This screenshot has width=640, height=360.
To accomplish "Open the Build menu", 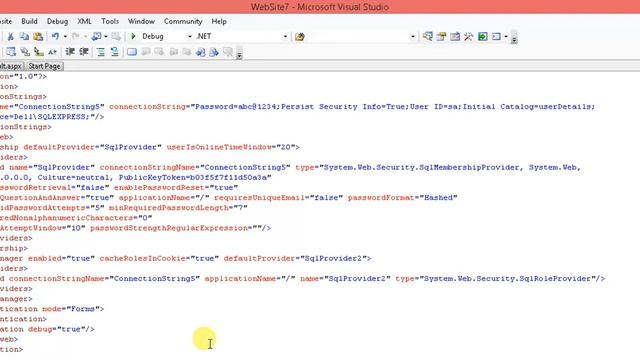I will (29, 21).
